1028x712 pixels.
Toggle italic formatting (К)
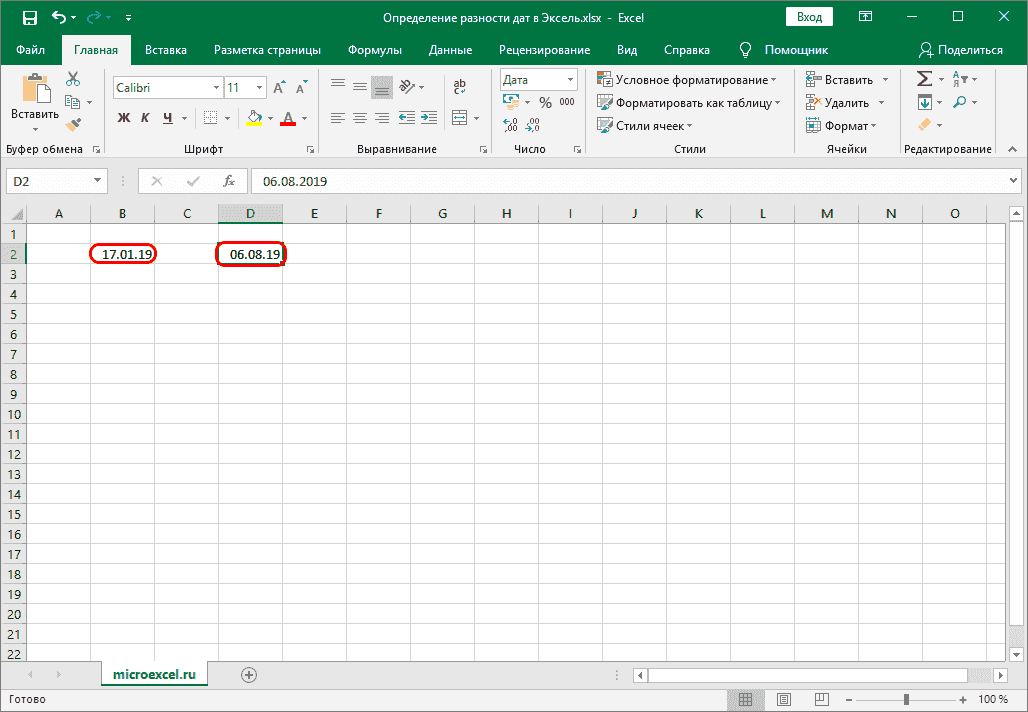[145, 118]
